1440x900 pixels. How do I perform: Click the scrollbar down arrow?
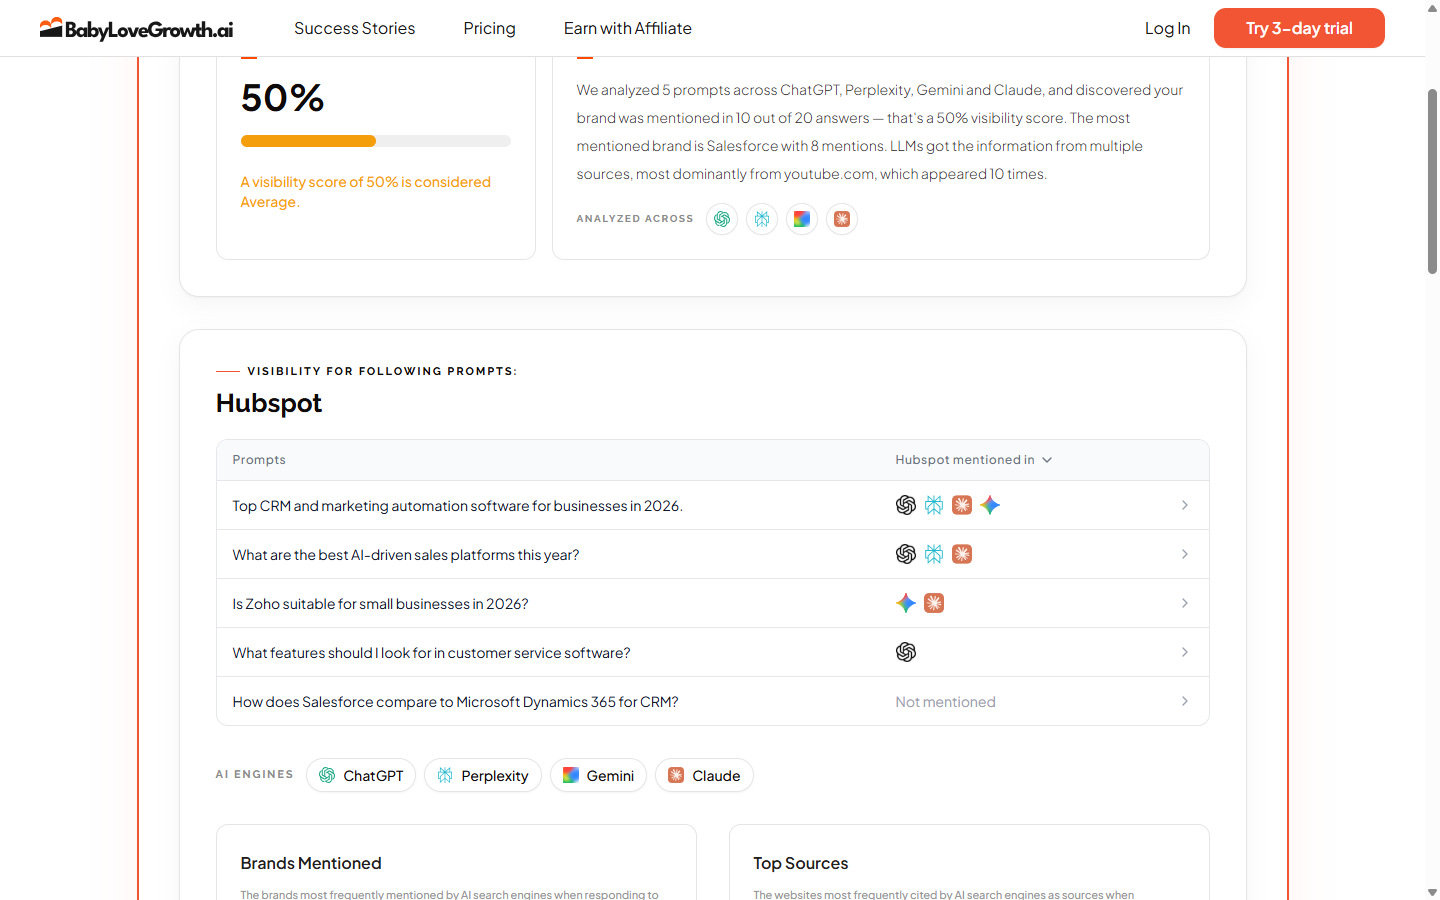tap(1432, 892)
